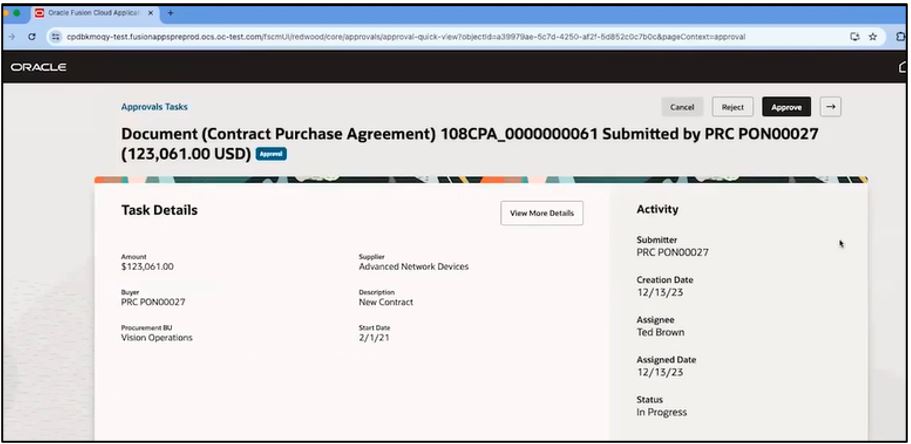Select supplier Advanced Network Devices
Screen dimensions: 911x444
tap(414, 267)
